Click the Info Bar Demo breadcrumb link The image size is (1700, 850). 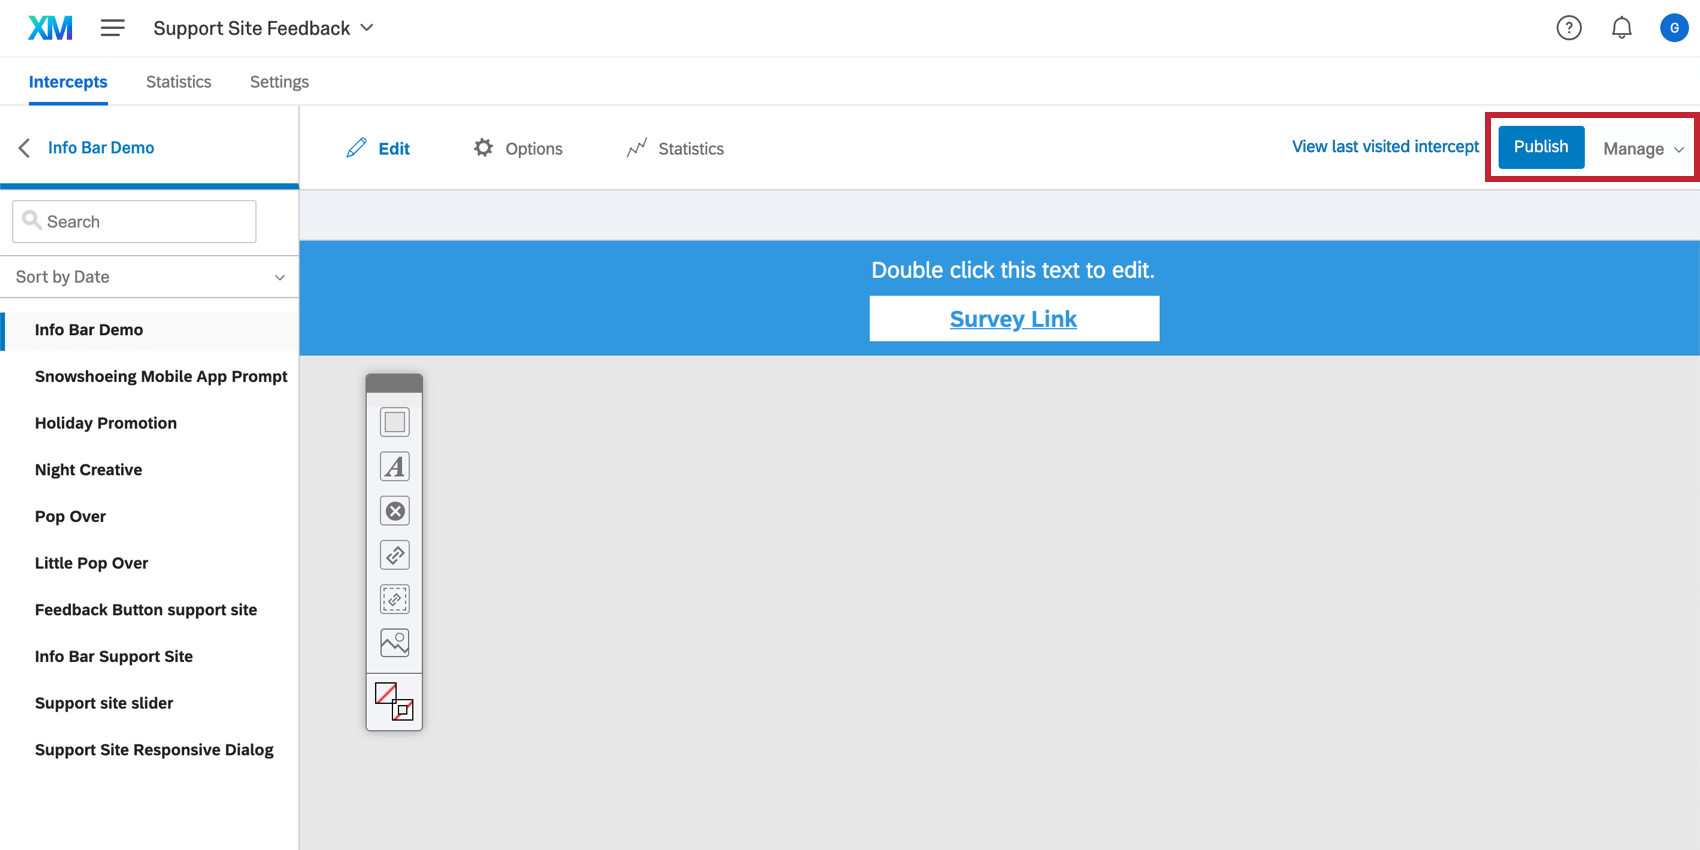click(x=101, y=148)
